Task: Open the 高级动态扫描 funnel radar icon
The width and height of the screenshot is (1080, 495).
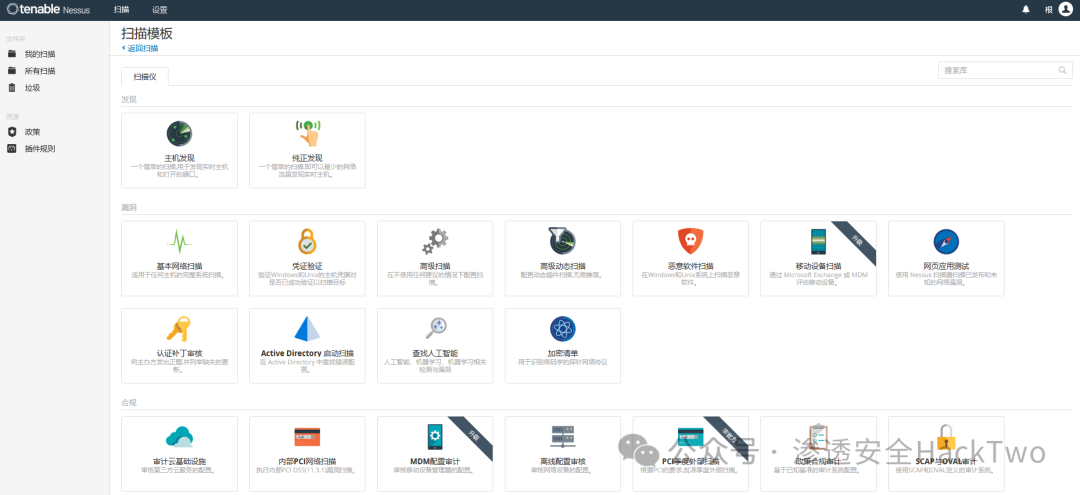Action: pos(563,241)
